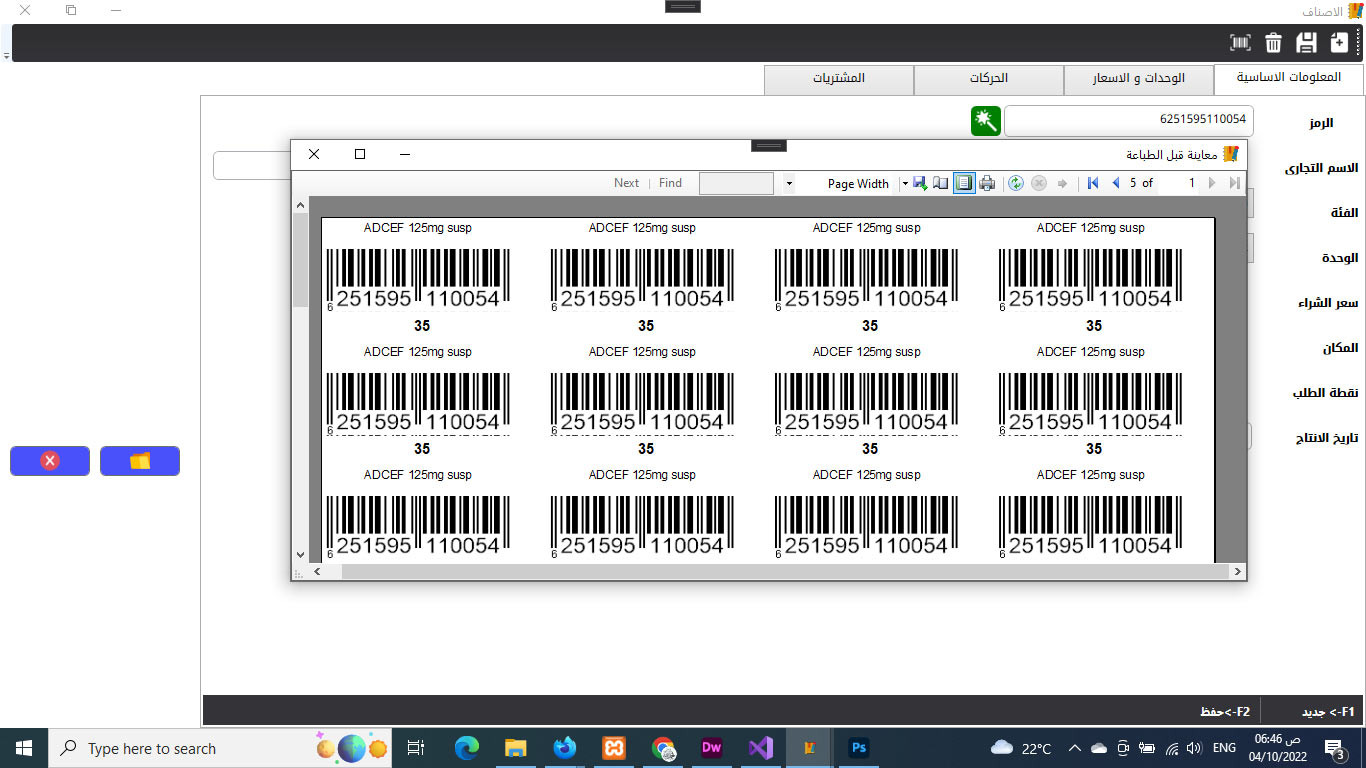Print the barcode report using the printer icon

tap(987, 183)
